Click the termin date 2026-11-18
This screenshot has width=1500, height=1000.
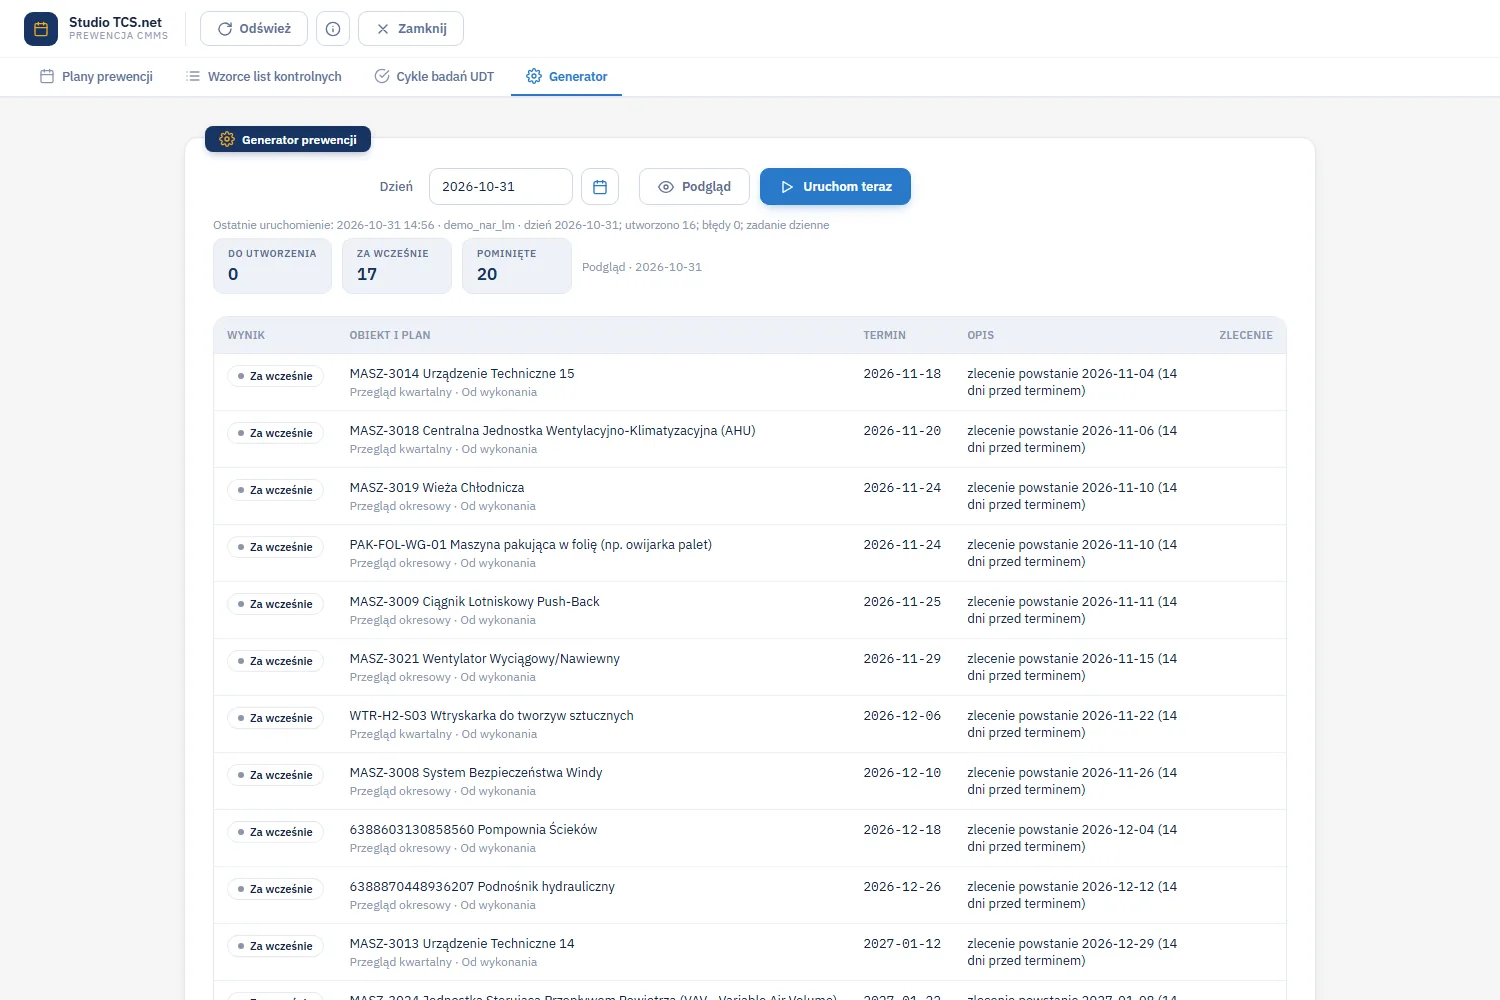point(902,374)
